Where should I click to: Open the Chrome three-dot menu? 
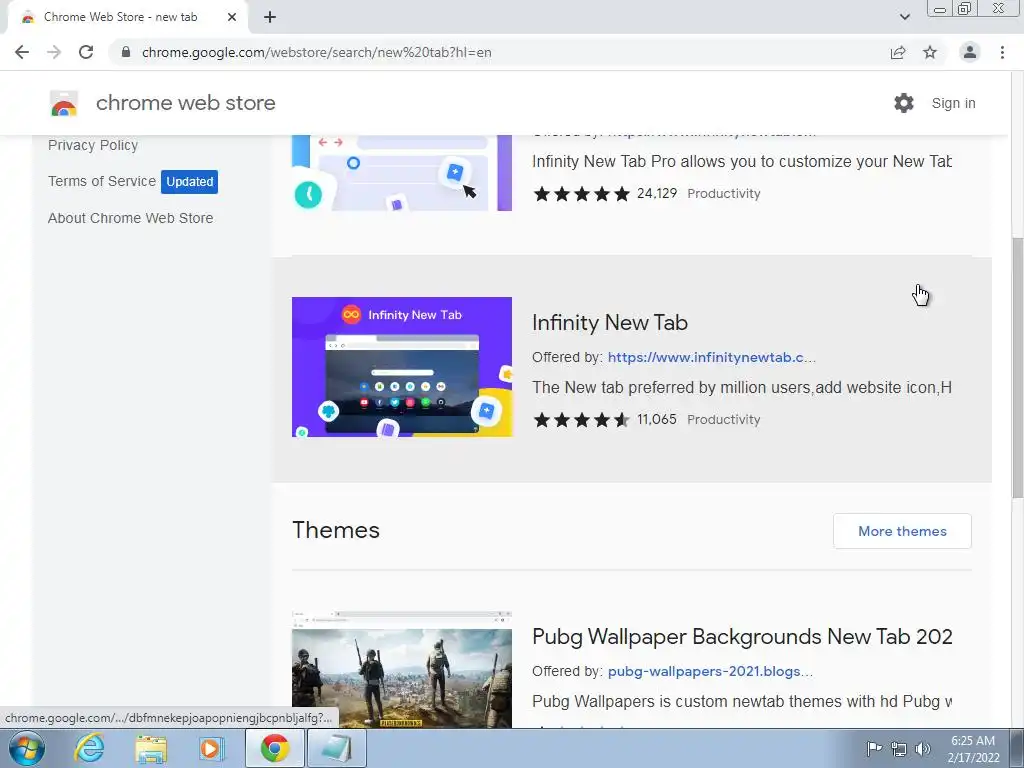coord(1002,52)
